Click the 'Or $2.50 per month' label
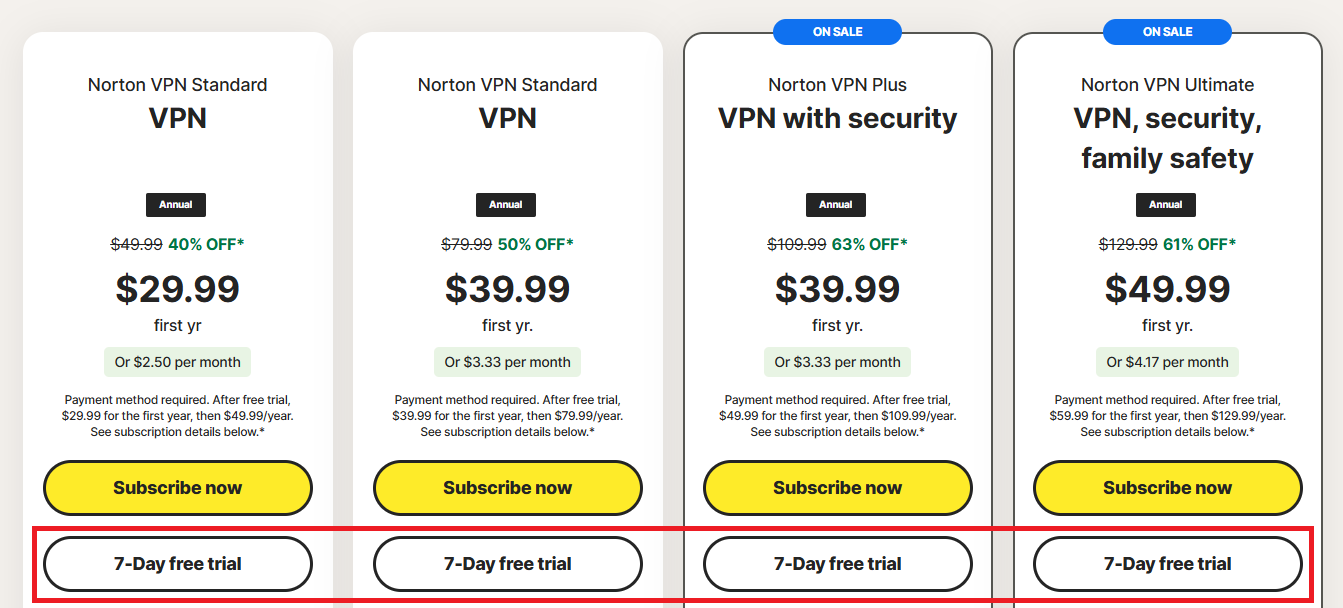1343x608 pixels. tap(178, 362)
